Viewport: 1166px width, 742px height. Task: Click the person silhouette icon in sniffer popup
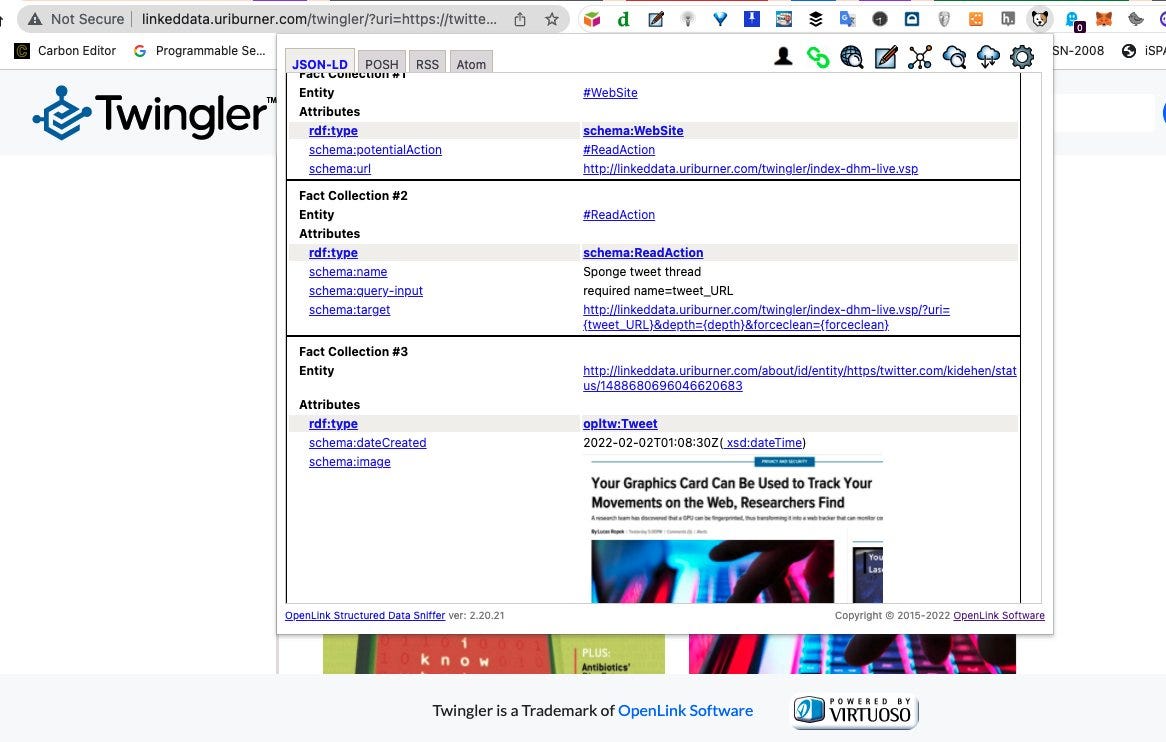click(x=783, y=57)
